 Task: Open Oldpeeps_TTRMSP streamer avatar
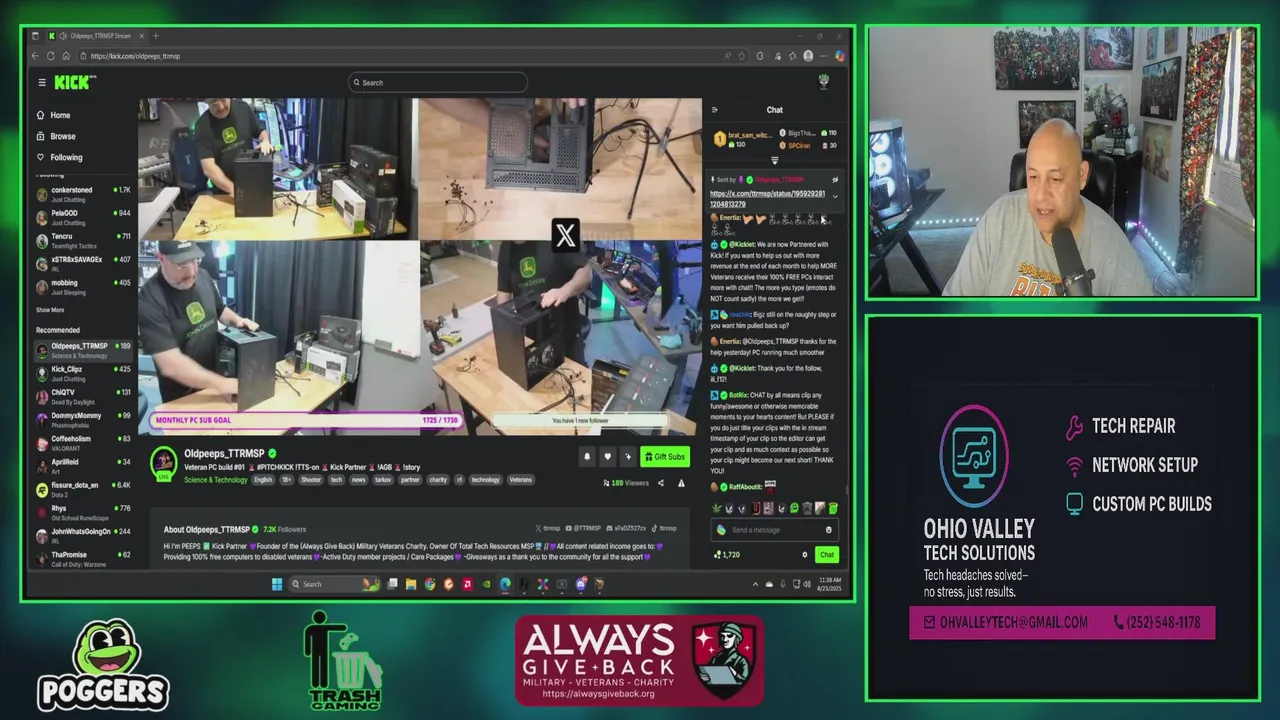pos(164,462)
